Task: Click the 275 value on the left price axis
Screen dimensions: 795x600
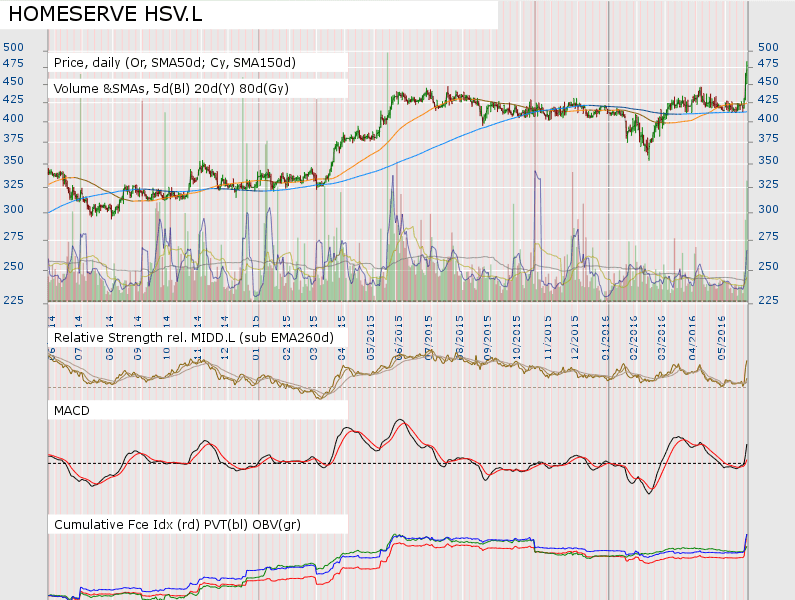Action: (14, 236)
